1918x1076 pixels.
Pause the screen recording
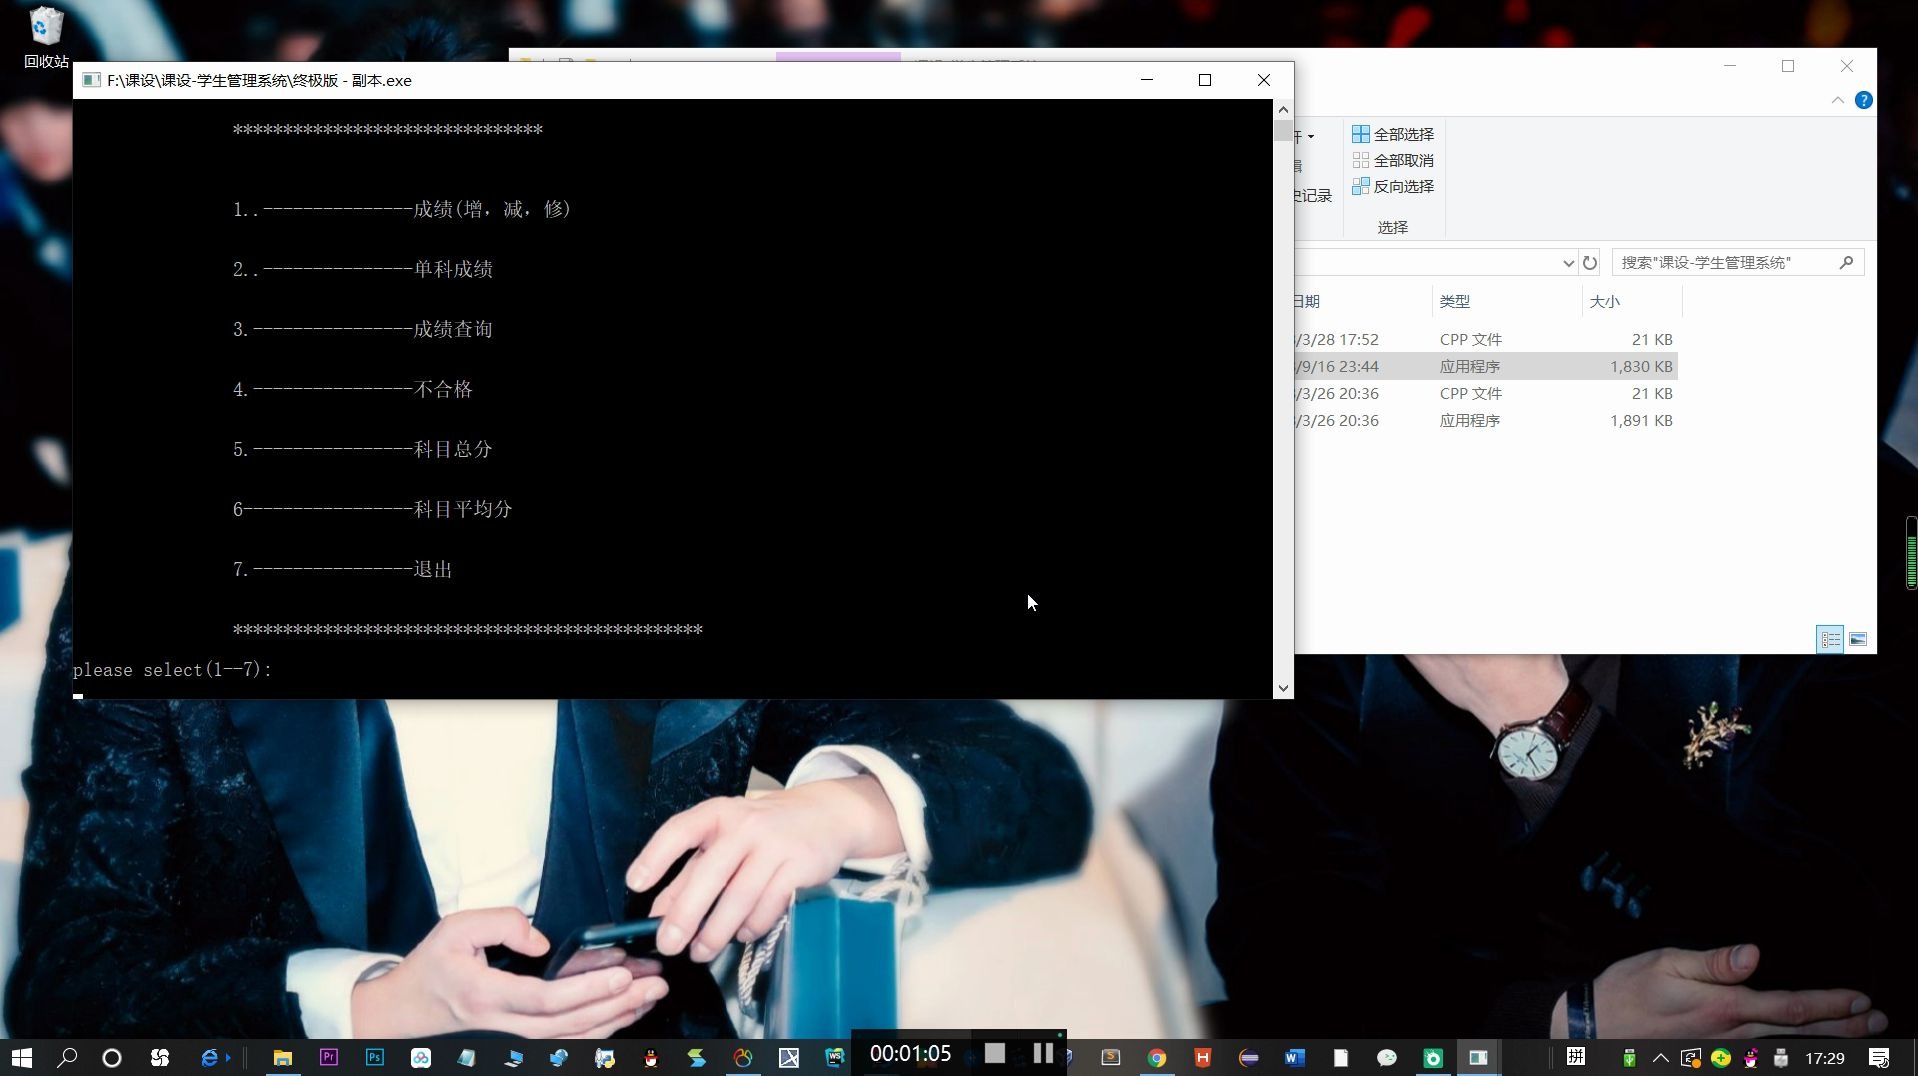tap(1043, 1053)
